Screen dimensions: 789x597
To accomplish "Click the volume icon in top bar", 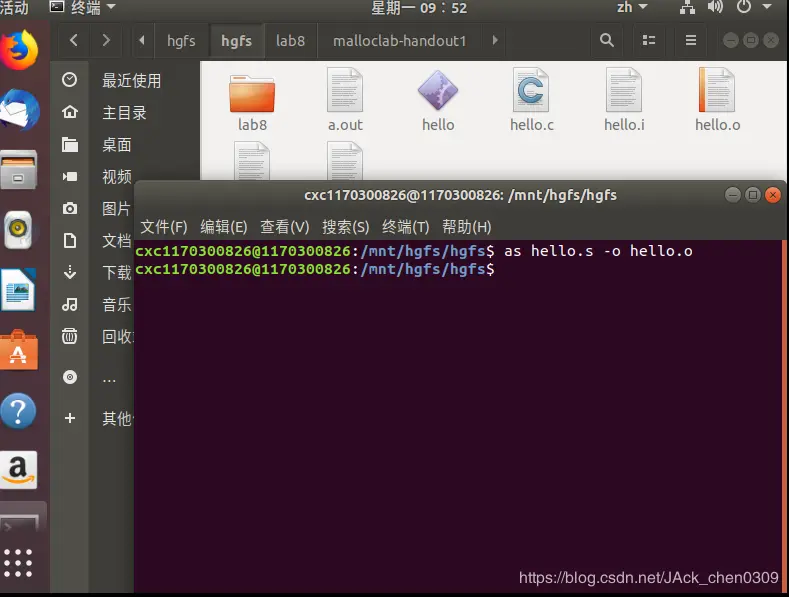I will point(715,8).
